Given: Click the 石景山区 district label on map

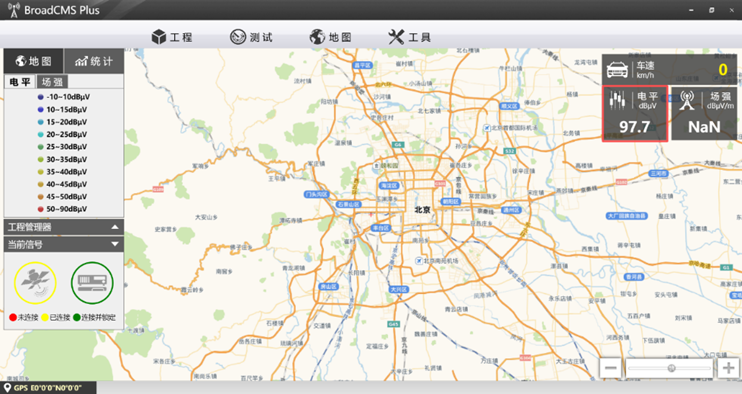Looking at the screenshot, I should click(349, 204).
